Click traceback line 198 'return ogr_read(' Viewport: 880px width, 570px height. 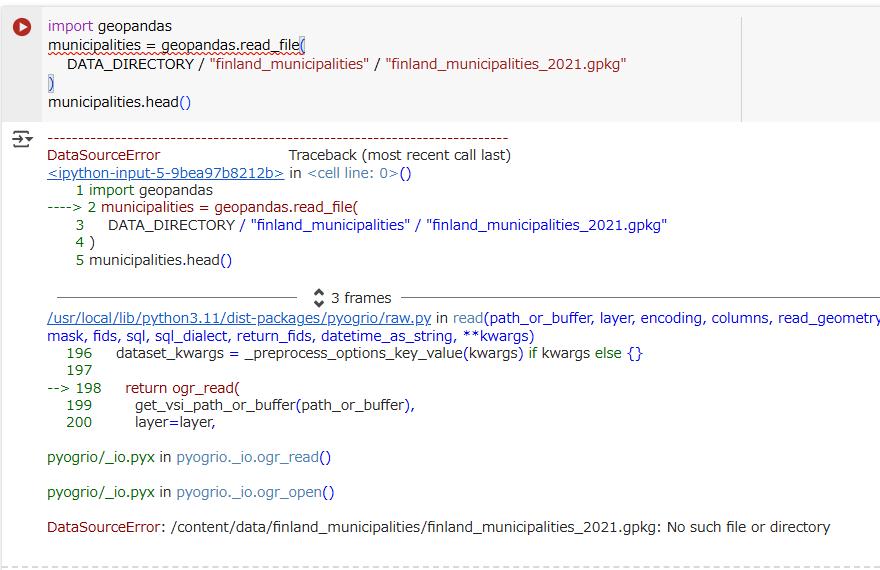(x=182, y=388)
